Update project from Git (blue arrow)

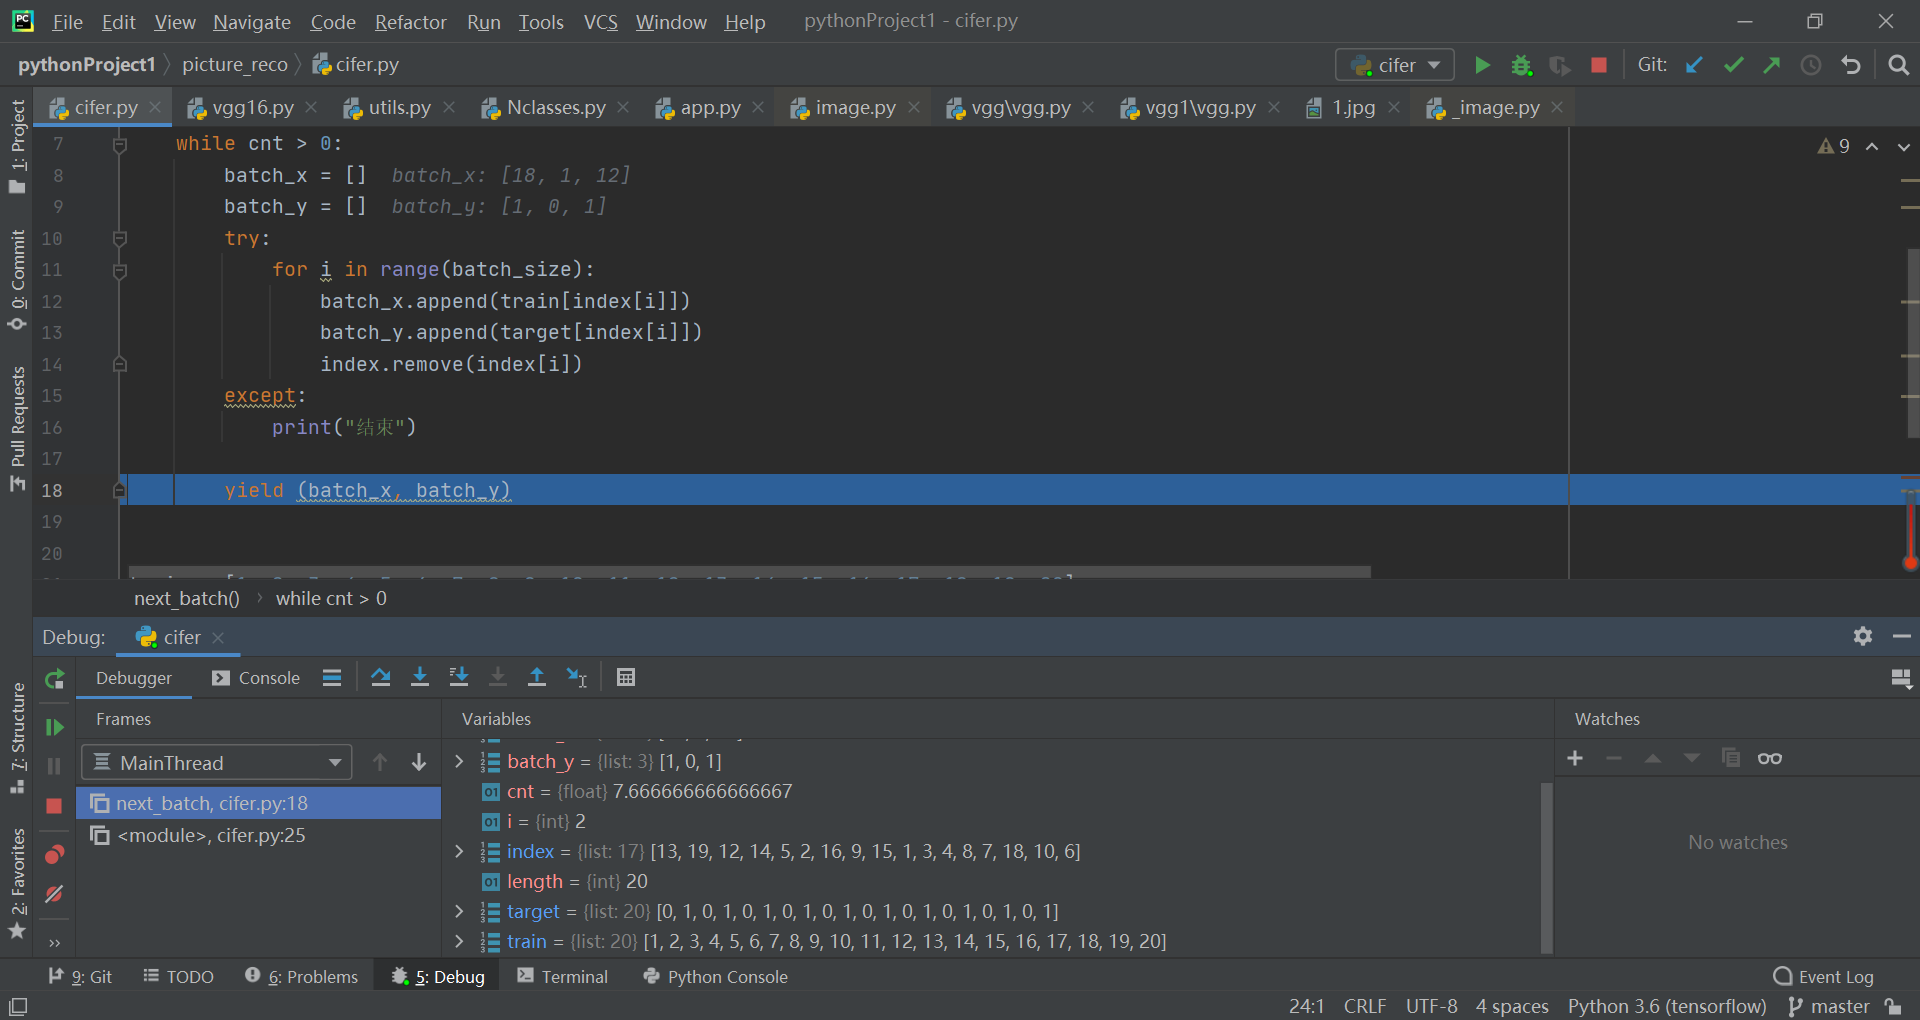click(x=1694, y=65)
